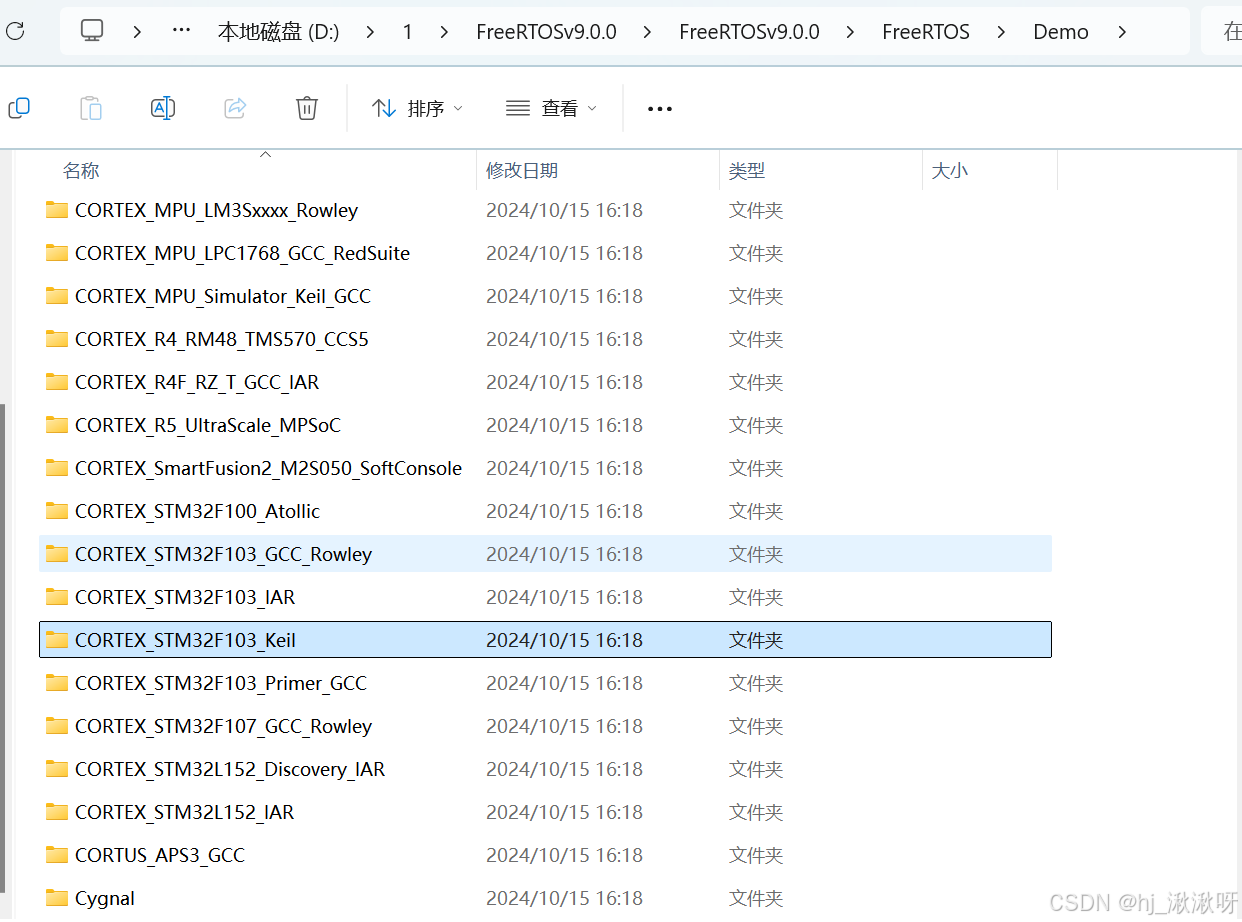1242x922 pixels.
Task: Click folder icon of CORTEX_SmartFusion2_M2S050_SoftConsole
Action: (57, 468)
